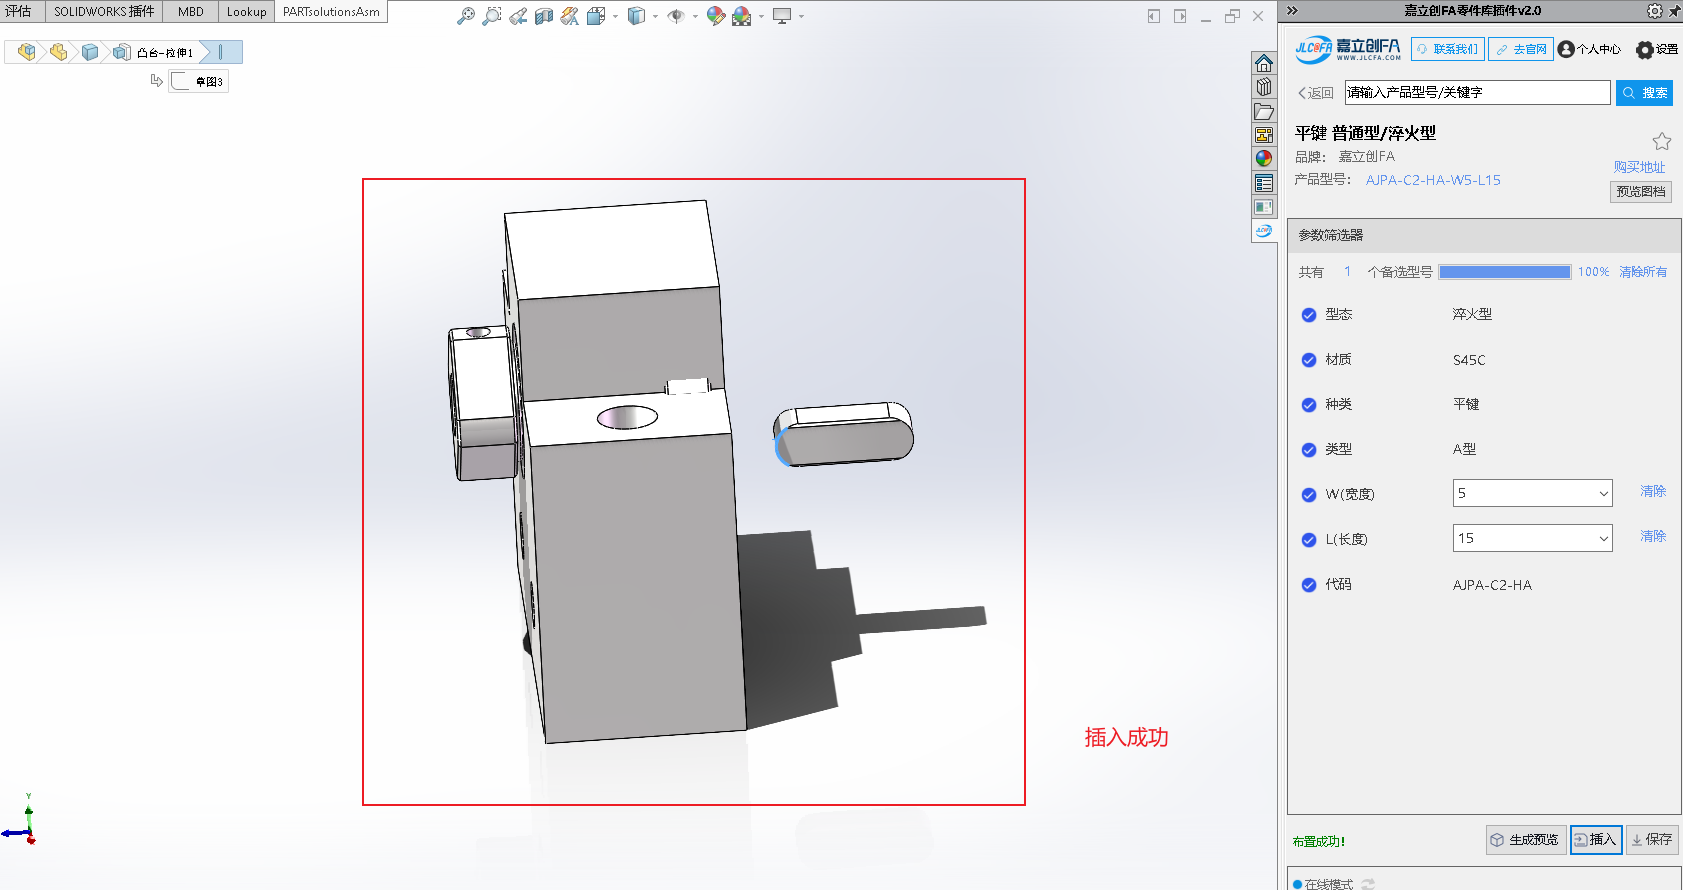Switch to the PARTsolutionsAsm tab
This screenshot has height=890, width=1683.
(331, 12)
